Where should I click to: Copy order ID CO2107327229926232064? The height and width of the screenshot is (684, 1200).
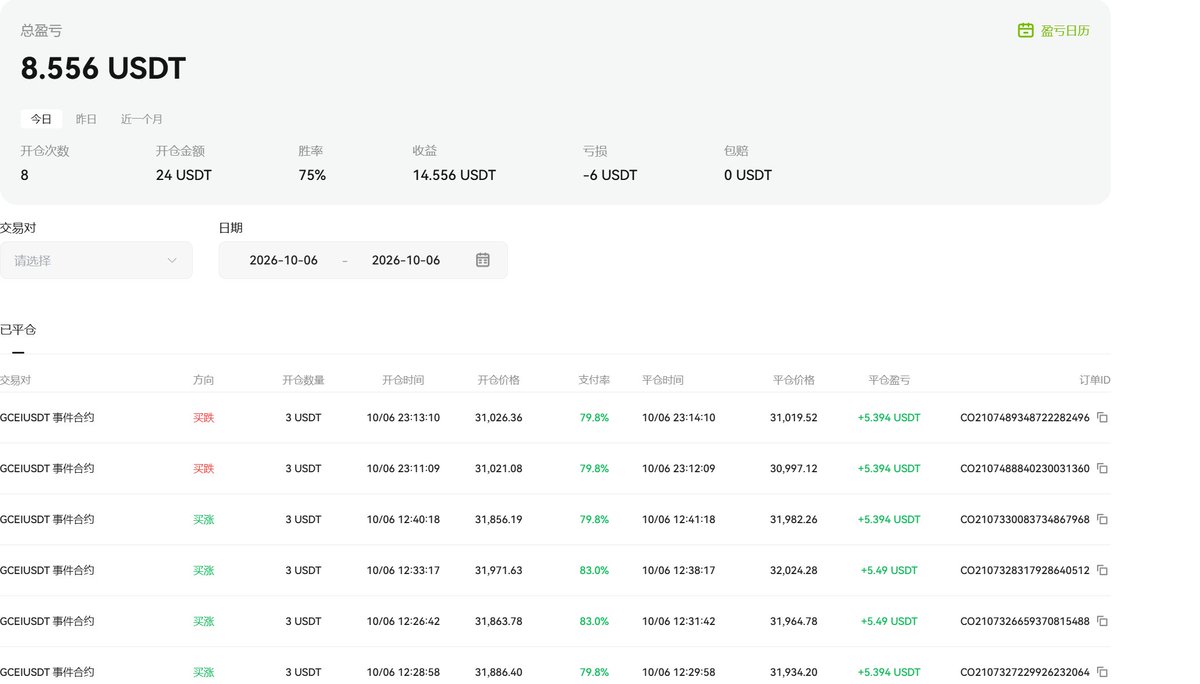[x=1102, y=673]
